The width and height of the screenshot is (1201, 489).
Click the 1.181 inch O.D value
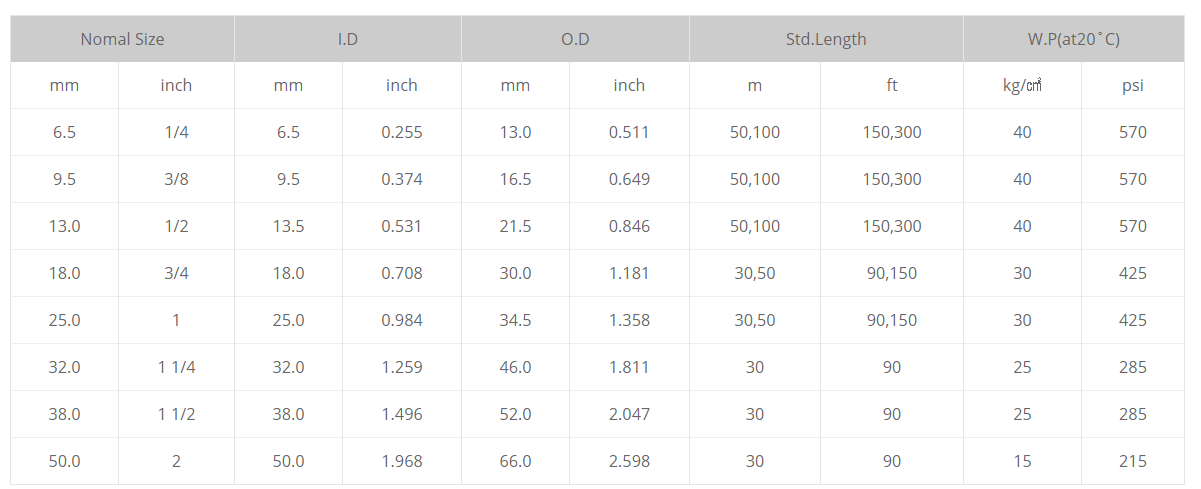pyautogui.click(x=629, y=274)
